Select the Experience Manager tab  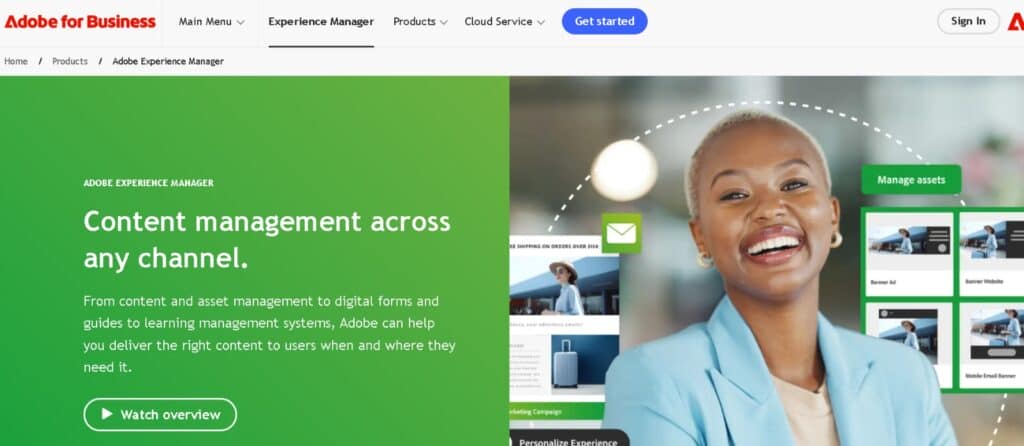(x=321, y=22)
